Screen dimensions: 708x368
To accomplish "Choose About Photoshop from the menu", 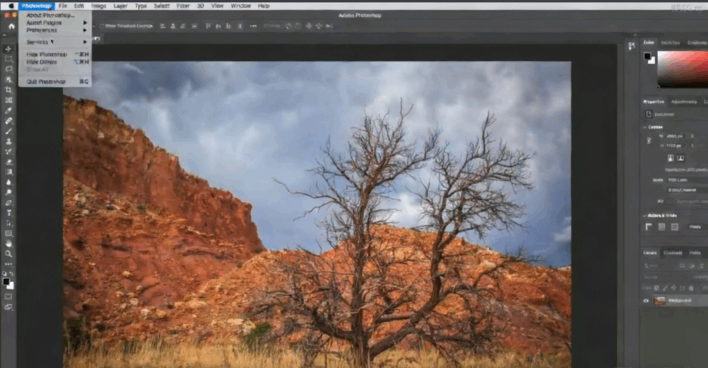I will point(50,15).
